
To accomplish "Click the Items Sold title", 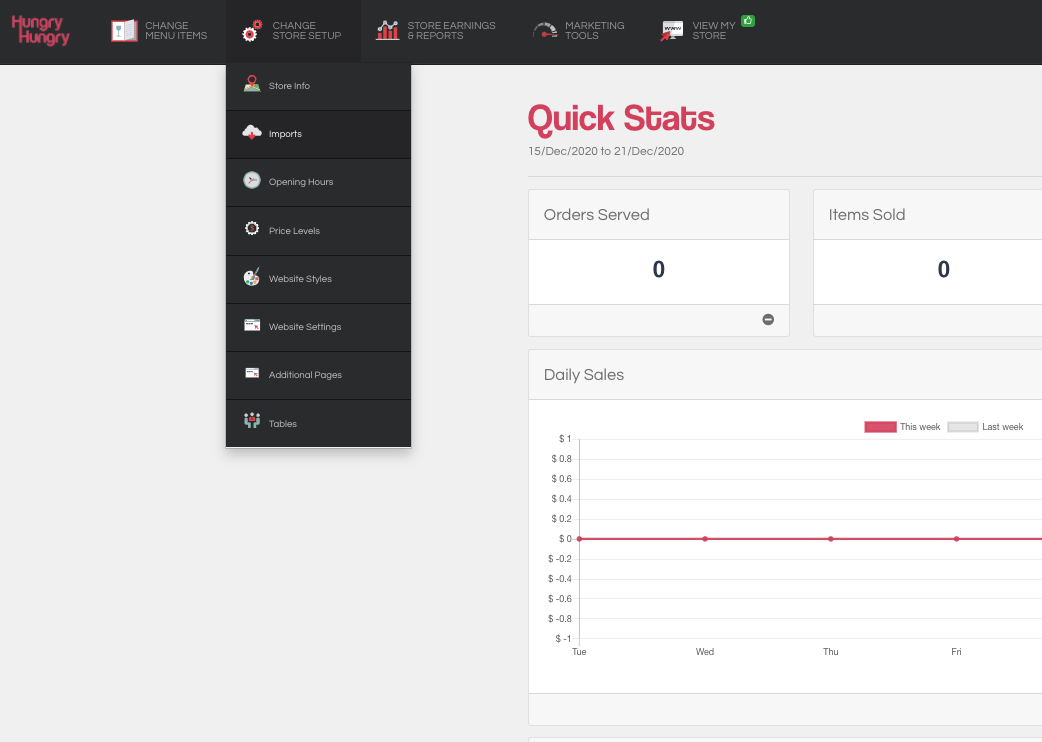I will pyautogui.click(x=867, y=215).
